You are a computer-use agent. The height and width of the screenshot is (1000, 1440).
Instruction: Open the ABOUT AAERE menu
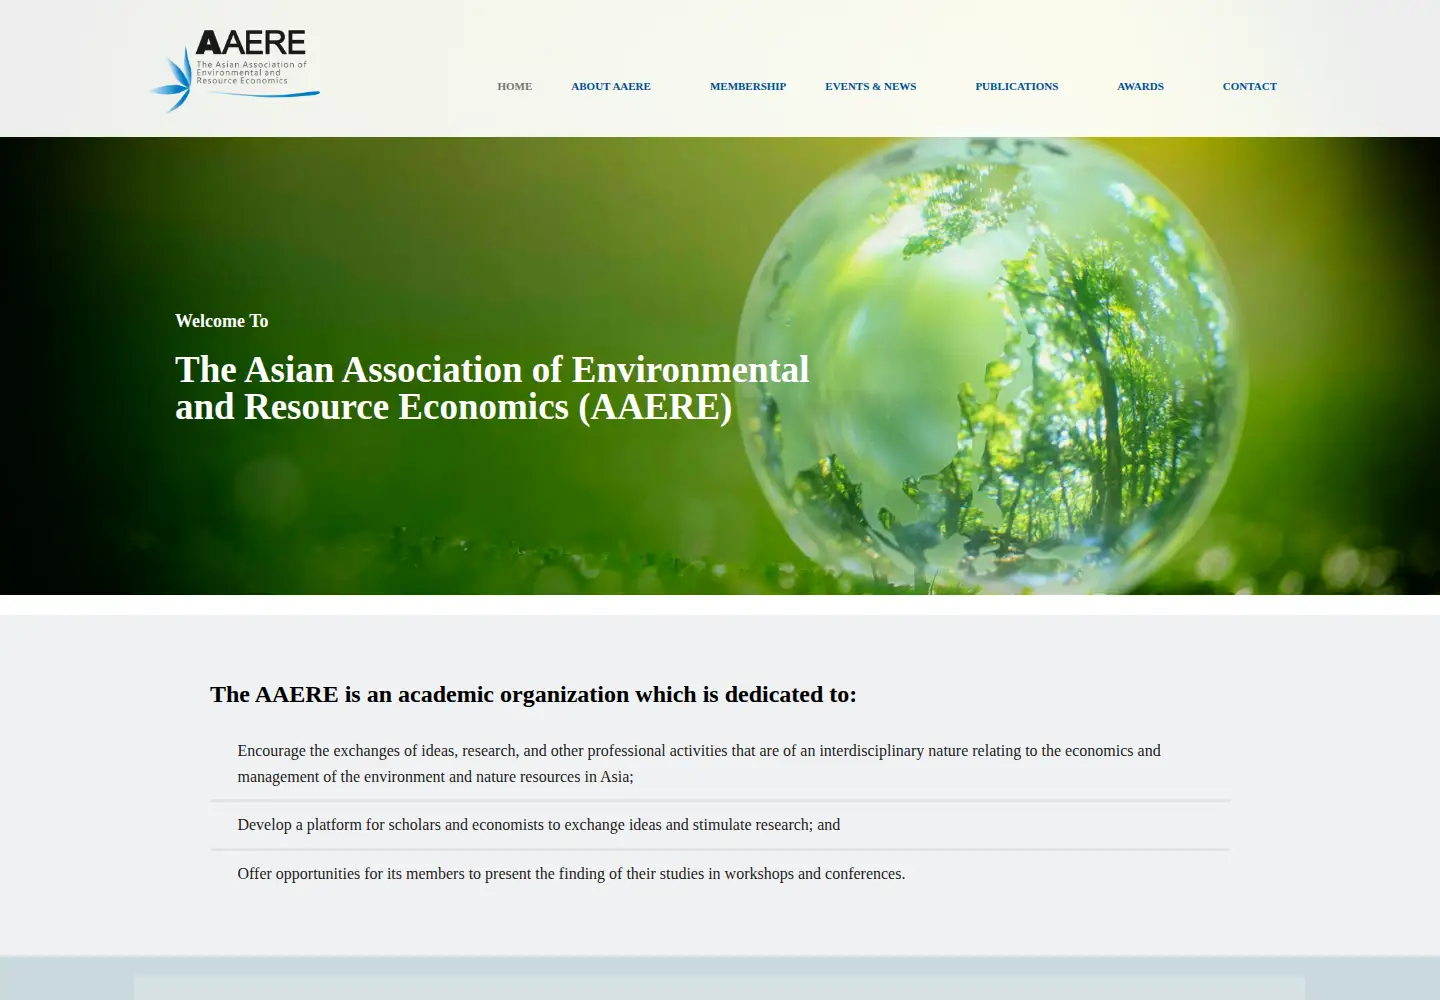(611, 86)
